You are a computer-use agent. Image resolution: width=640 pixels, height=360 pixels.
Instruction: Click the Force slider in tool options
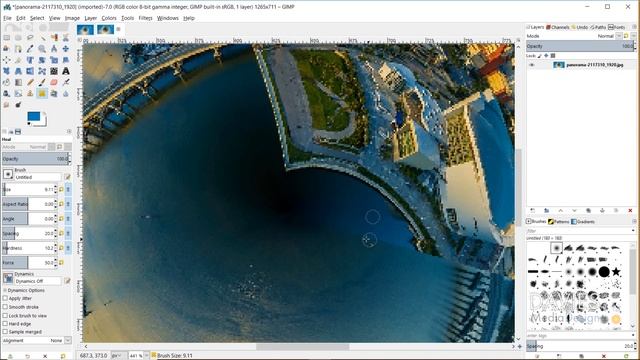tap(28, 262)
